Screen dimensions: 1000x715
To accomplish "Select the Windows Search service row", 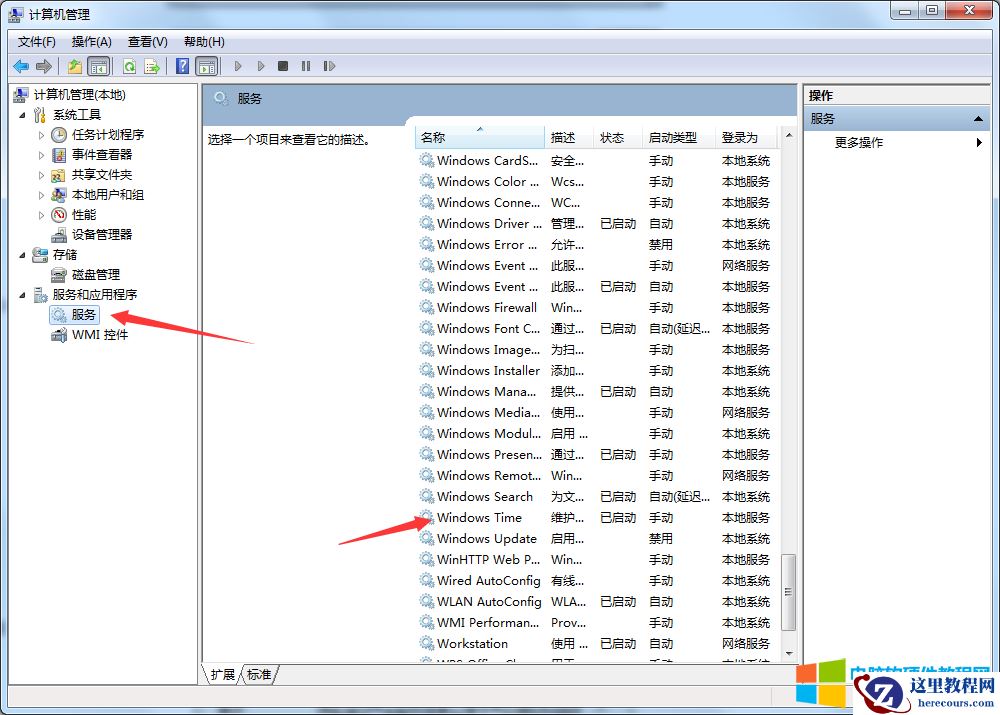I will pos(598,496).
